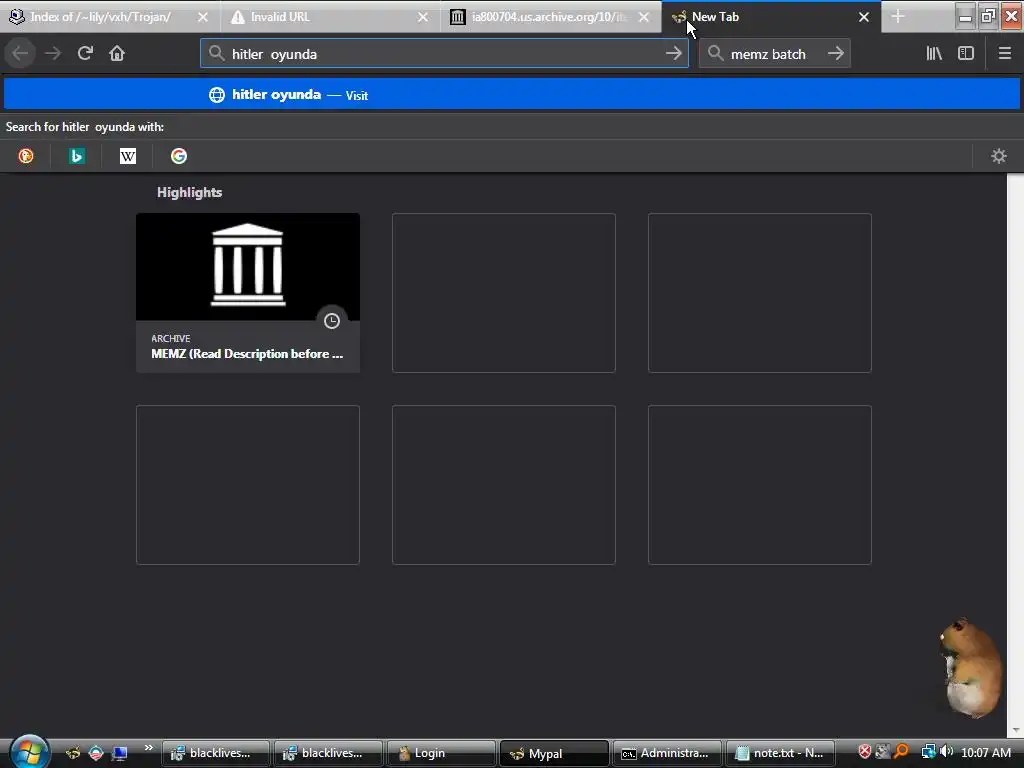The image size is (1024, 768).
Task: Open second blacklives taskbar window
Action: (328, 753)
